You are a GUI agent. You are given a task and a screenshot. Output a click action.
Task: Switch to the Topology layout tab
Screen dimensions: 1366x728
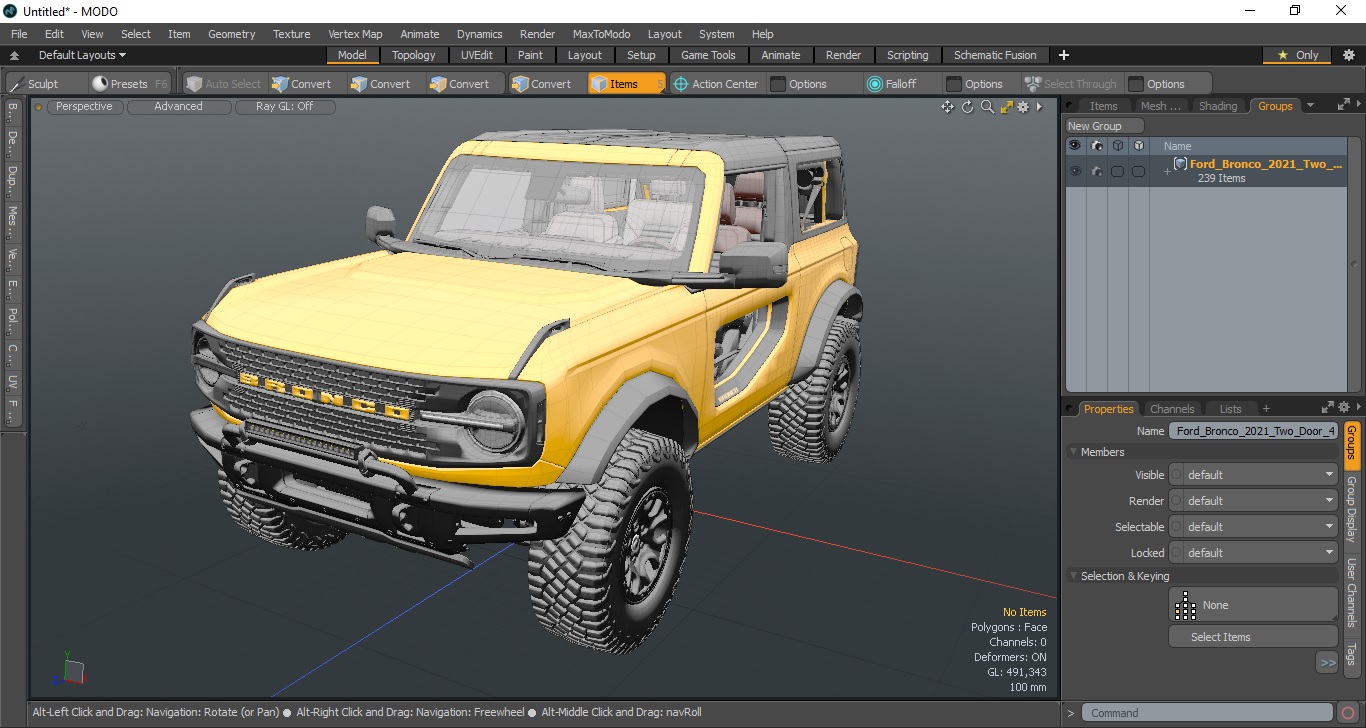(413, 55)
